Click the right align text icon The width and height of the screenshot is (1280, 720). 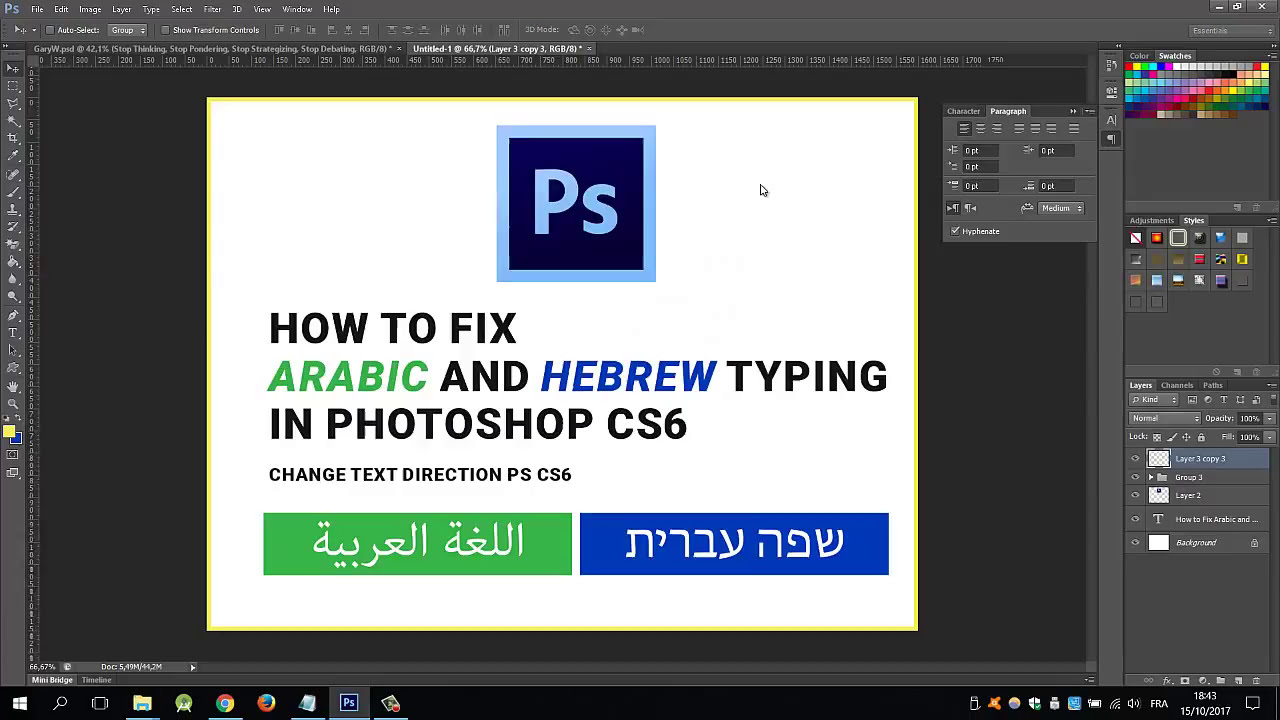point(997,128)
